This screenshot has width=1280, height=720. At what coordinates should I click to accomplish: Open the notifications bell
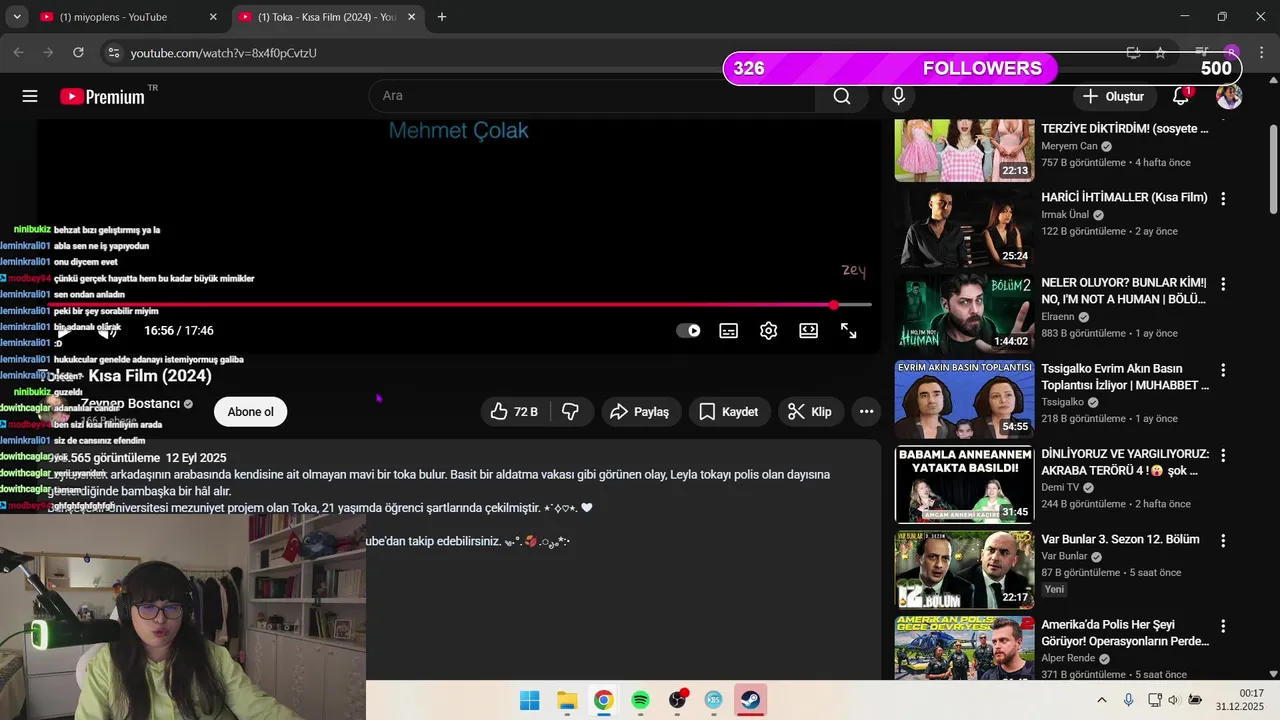[x=1181, y=96]
